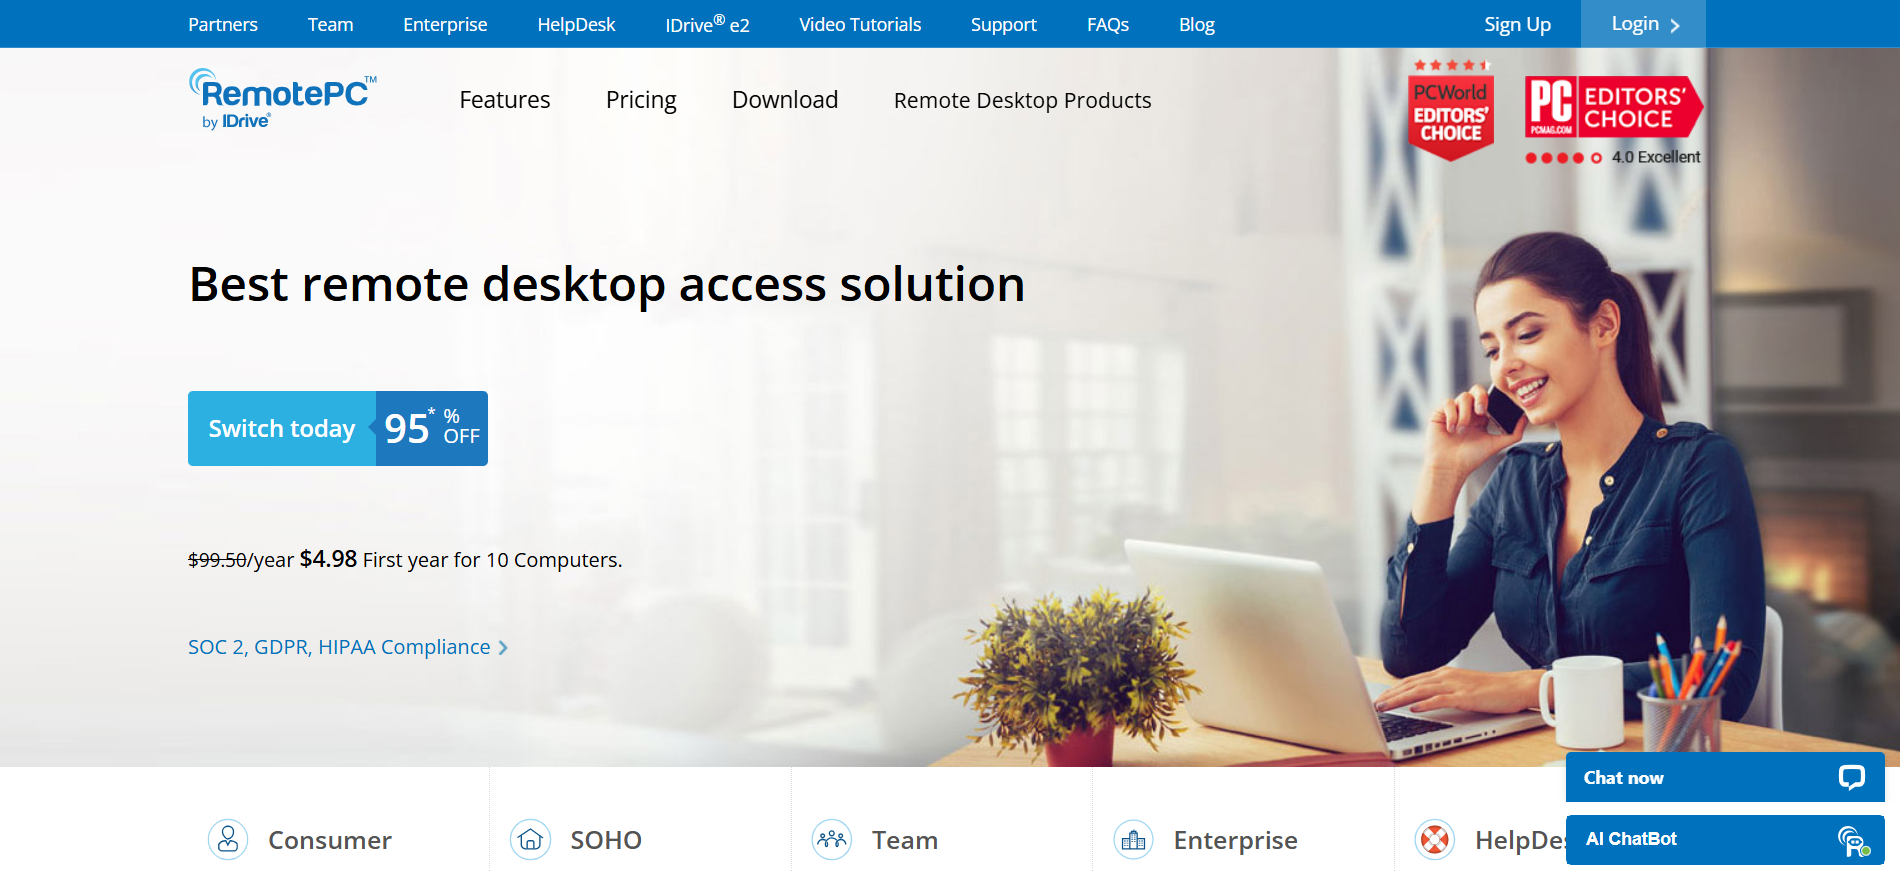The image size is (1900, 872).
Task: Select the Consumer plan tab label
Action: (x=330, y=840)
